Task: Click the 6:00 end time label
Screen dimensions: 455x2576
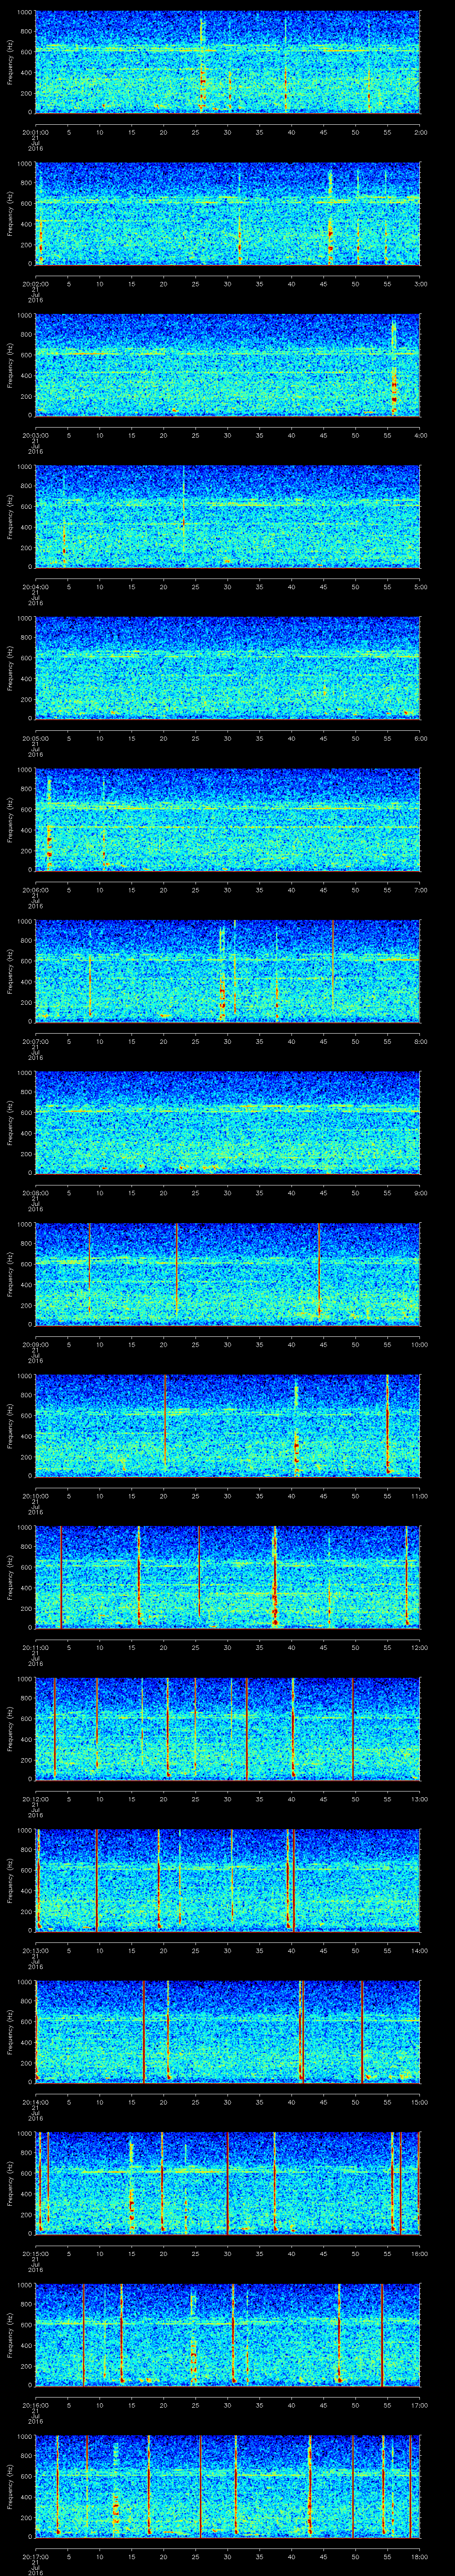Action: tap(420, 738)
